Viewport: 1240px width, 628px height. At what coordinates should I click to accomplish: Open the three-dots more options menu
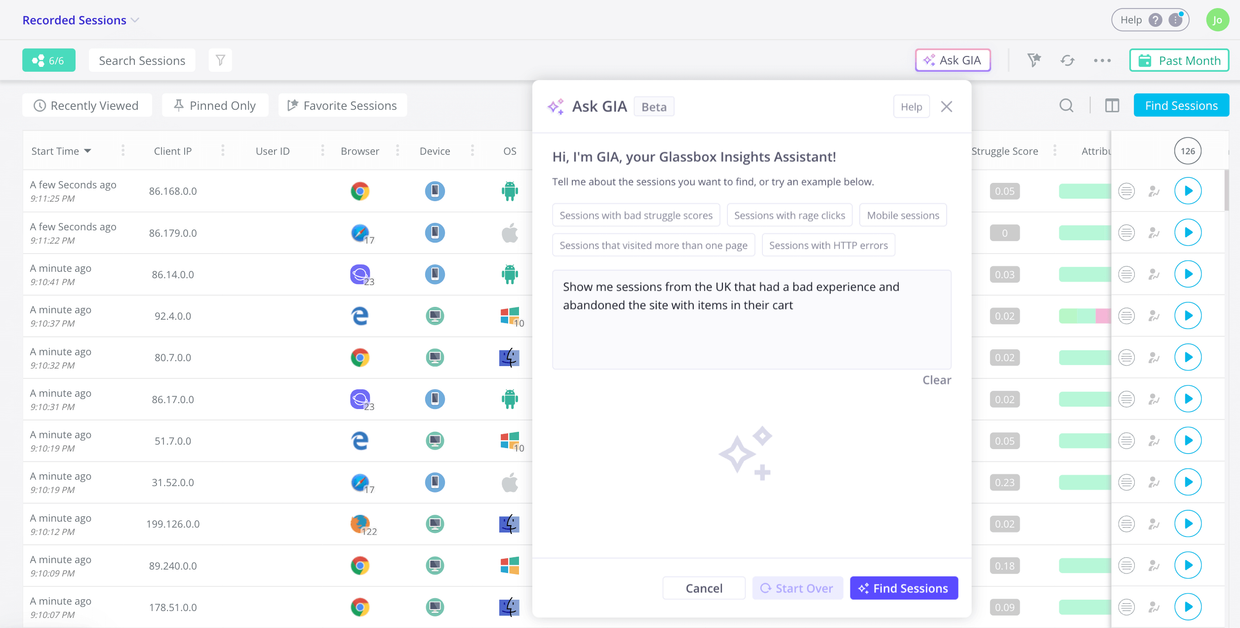1102,60
